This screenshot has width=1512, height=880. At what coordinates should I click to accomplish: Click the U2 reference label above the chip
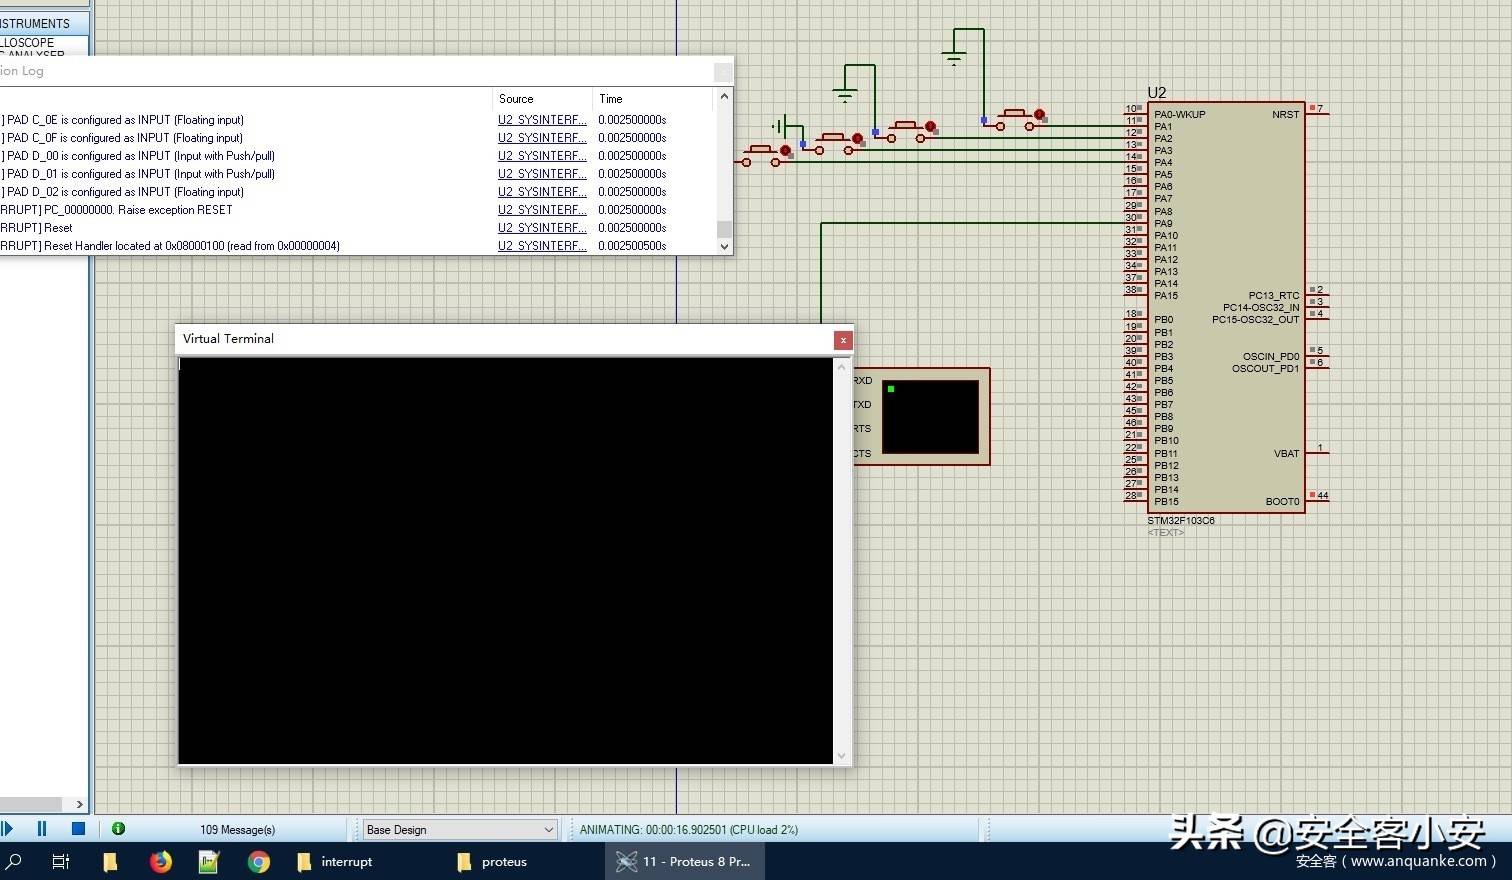(1156, 92)
